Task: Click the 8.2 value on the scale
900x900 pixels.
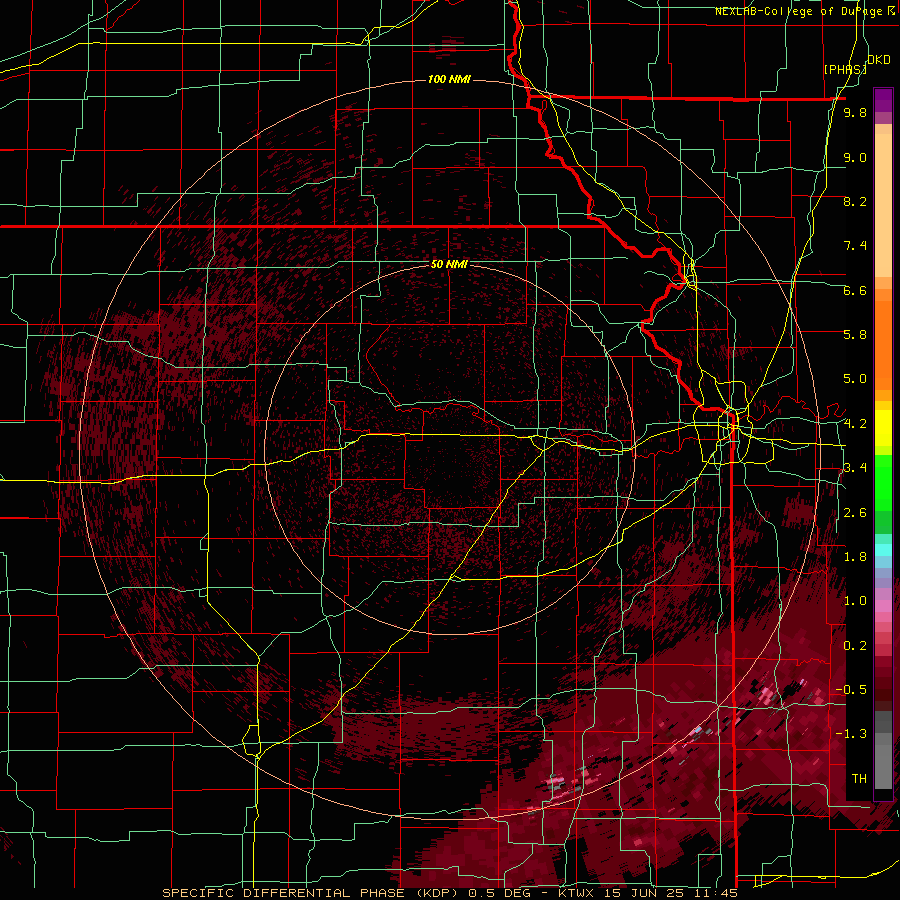Action: tap(855, 201)
